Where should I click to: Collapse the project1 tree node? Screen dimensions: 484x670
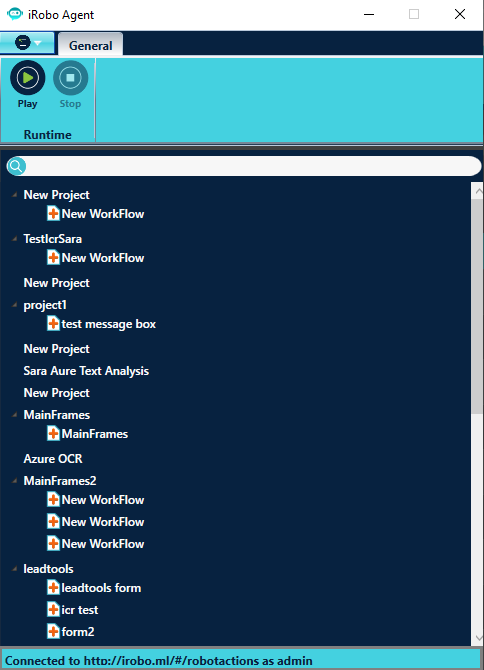[15, 305]
